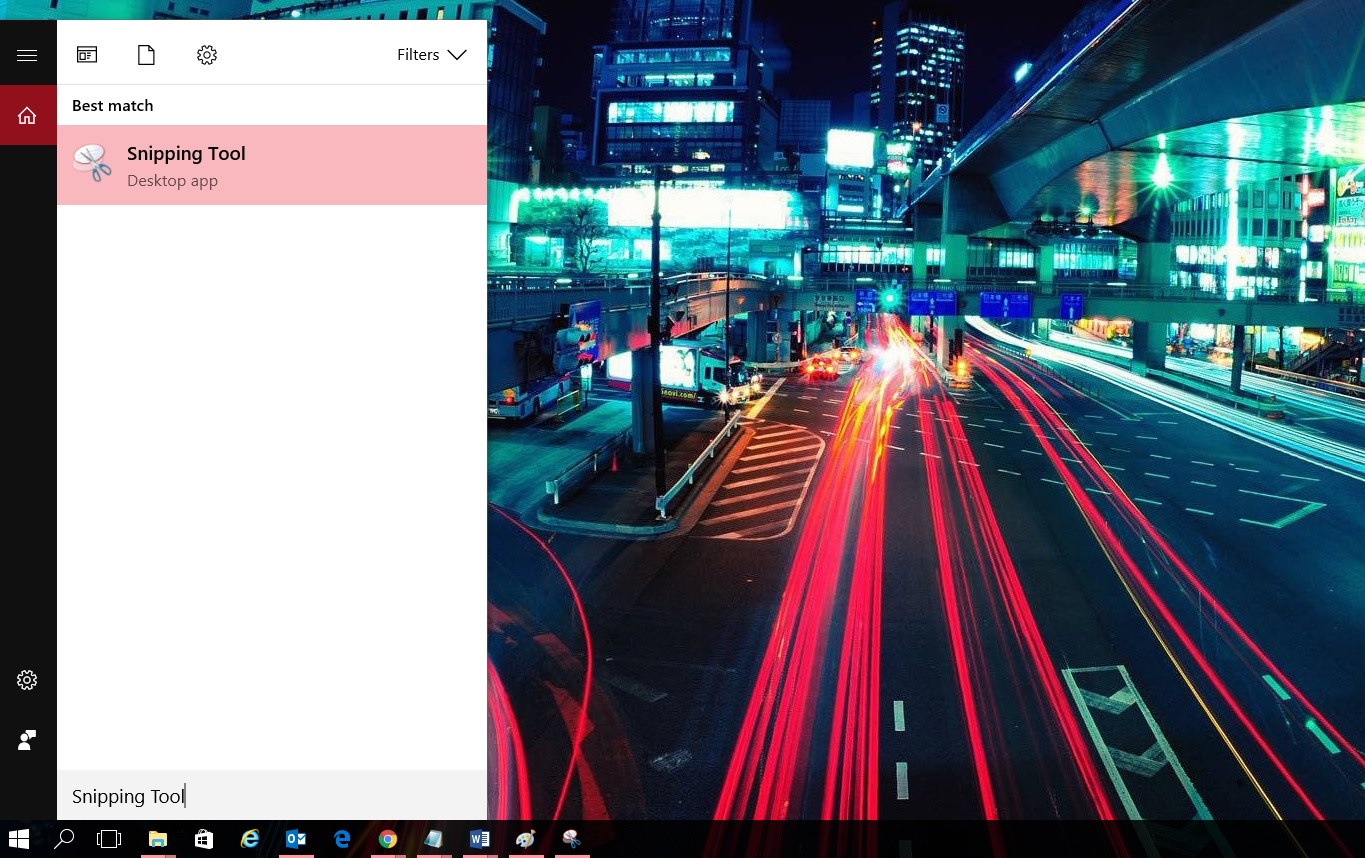Open Internet Explorer from the taskbar
The width and height of the screenshot is (1365, 858).
pyautogui.click(x=250, y=839)
